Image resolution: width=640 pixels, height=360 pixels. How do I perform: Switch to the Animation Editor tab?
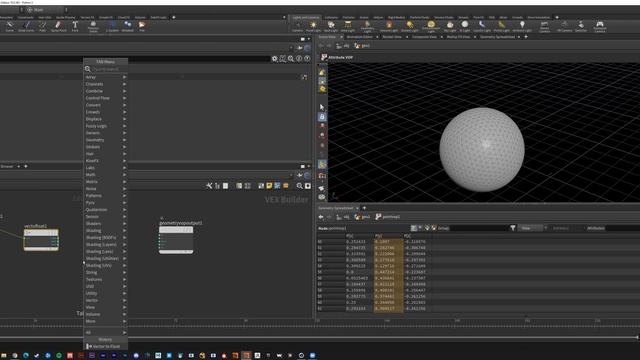pos(360,37)
